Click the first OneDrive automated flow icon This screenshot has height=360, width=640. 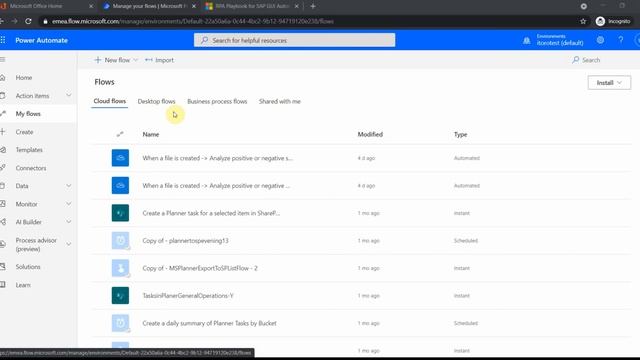tap(120, 158)
